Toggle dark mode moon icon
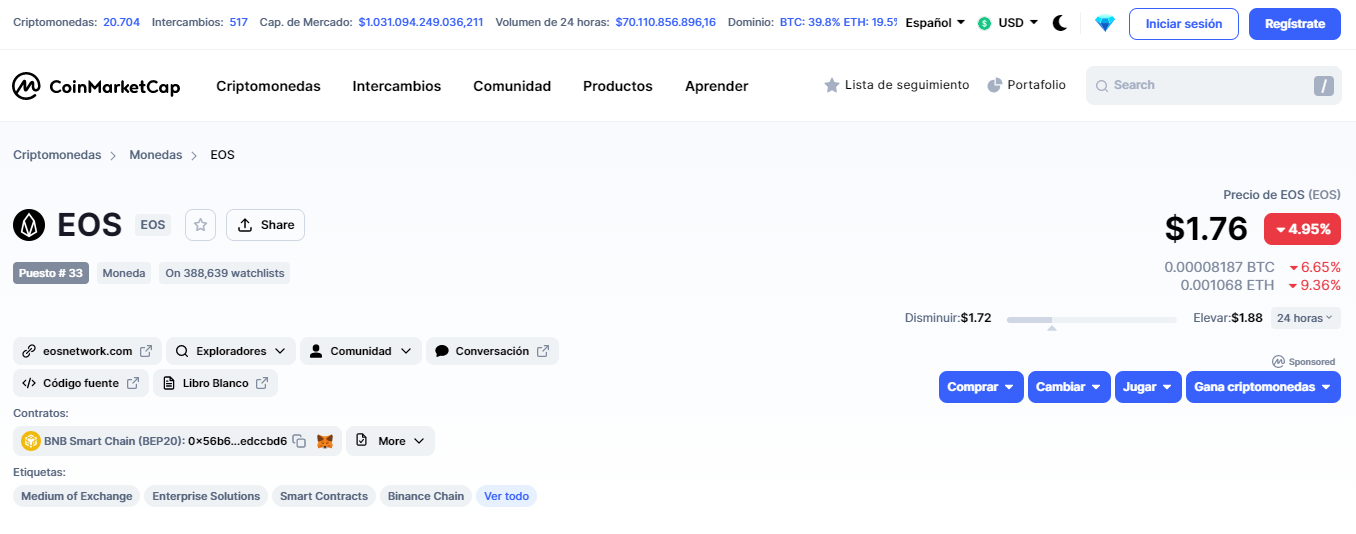This screenshot has width=1356, height=534. pyautogui.click(x=1060, y=23)
